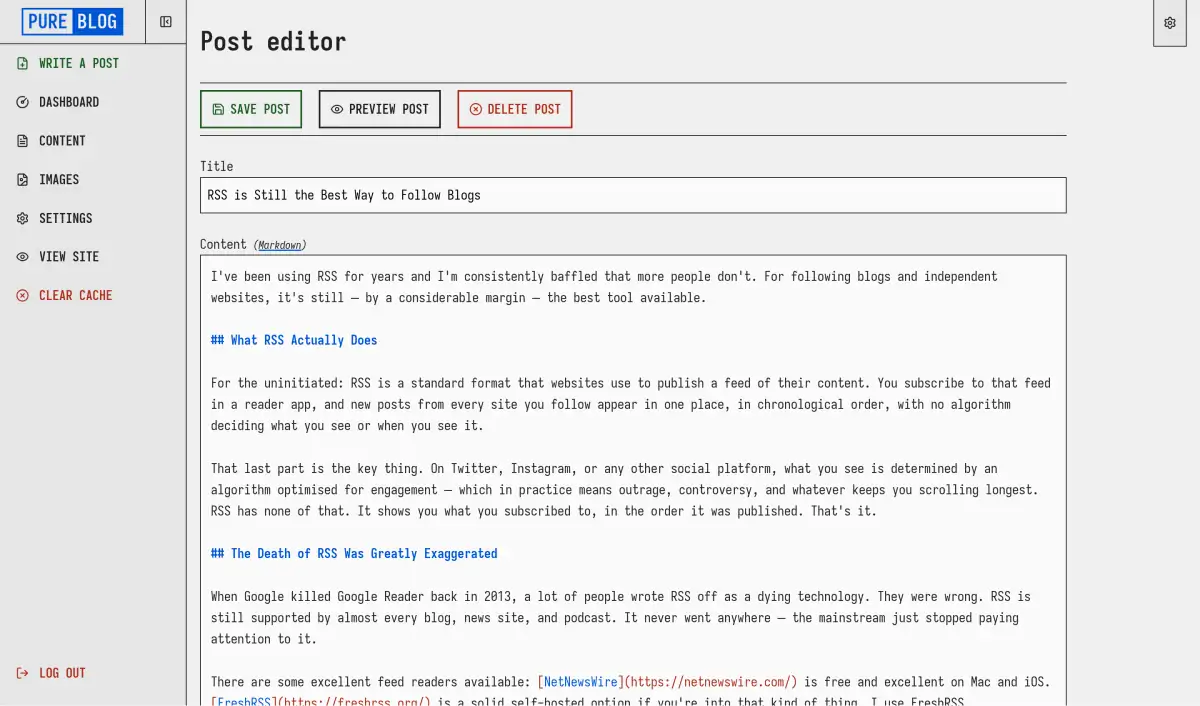This screenshot has width=1200, height=706.
Task: Click the '## The Death of RSS' heading line
Action: pyautogui.click(x=354, y=554)
